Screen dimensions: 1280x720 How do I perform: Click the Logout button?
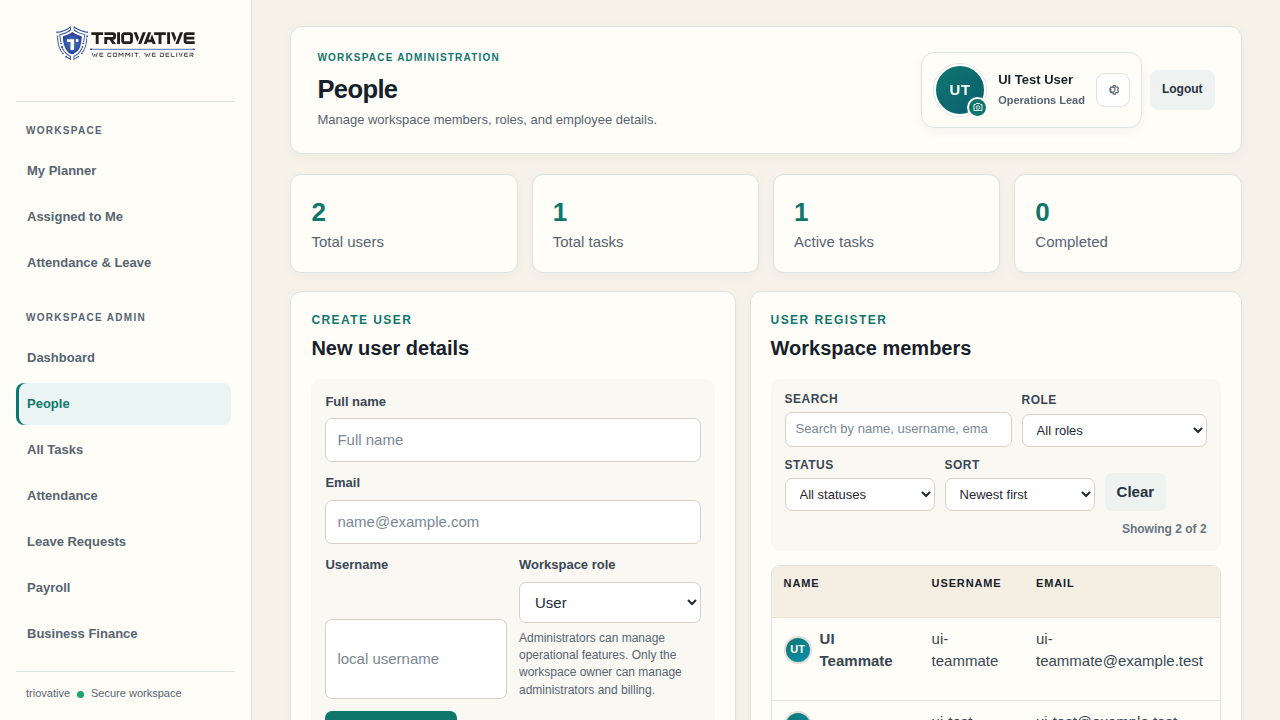[1182, 90]
